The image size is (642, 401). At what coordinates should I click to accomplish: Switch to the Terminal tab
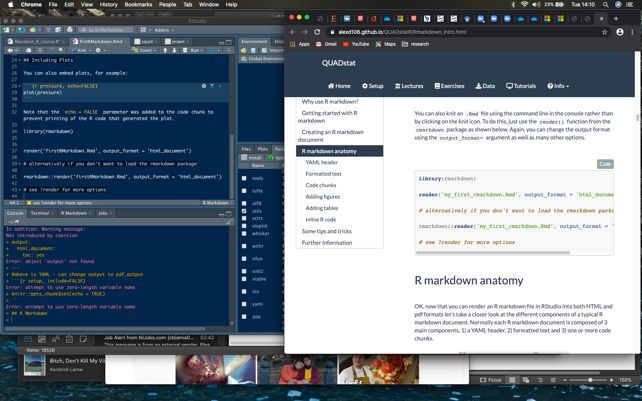[x=41, y=213]
